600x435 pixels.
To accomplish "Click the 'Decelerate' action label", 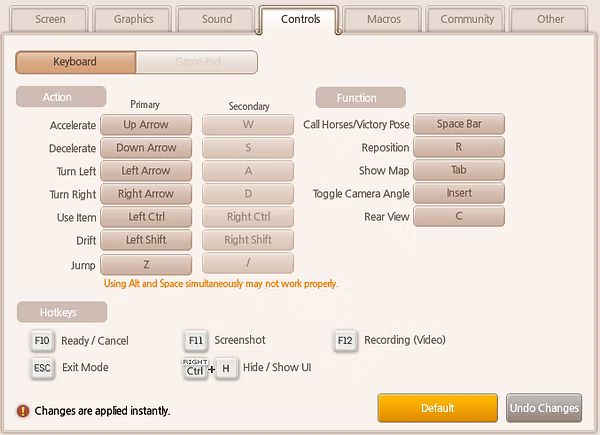I will pos(72,148).
